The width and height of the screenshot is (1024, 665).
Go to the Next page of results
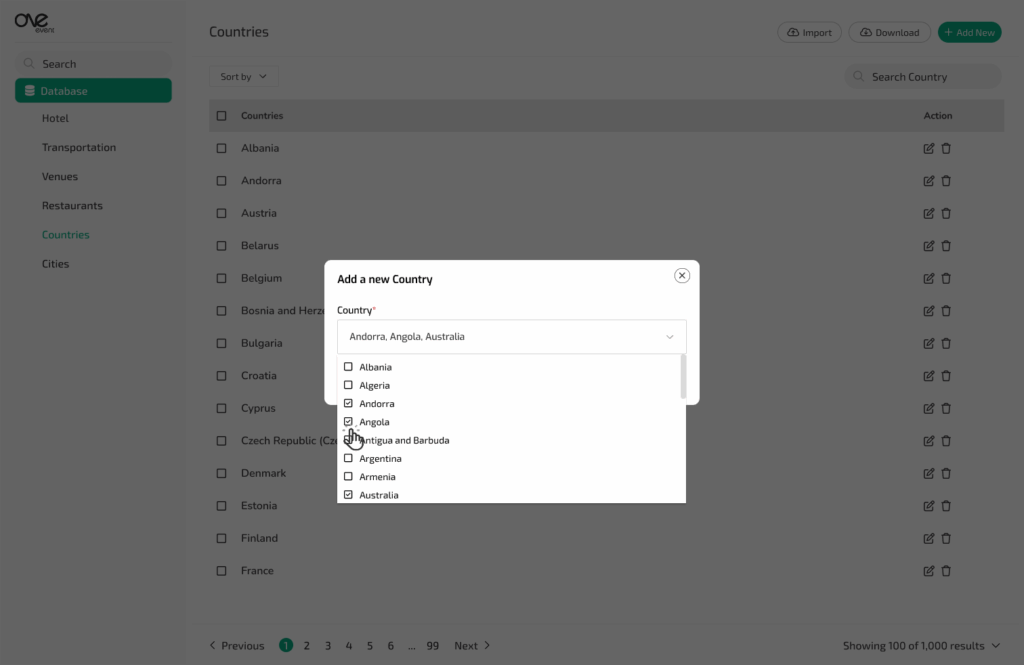point(472,646)
